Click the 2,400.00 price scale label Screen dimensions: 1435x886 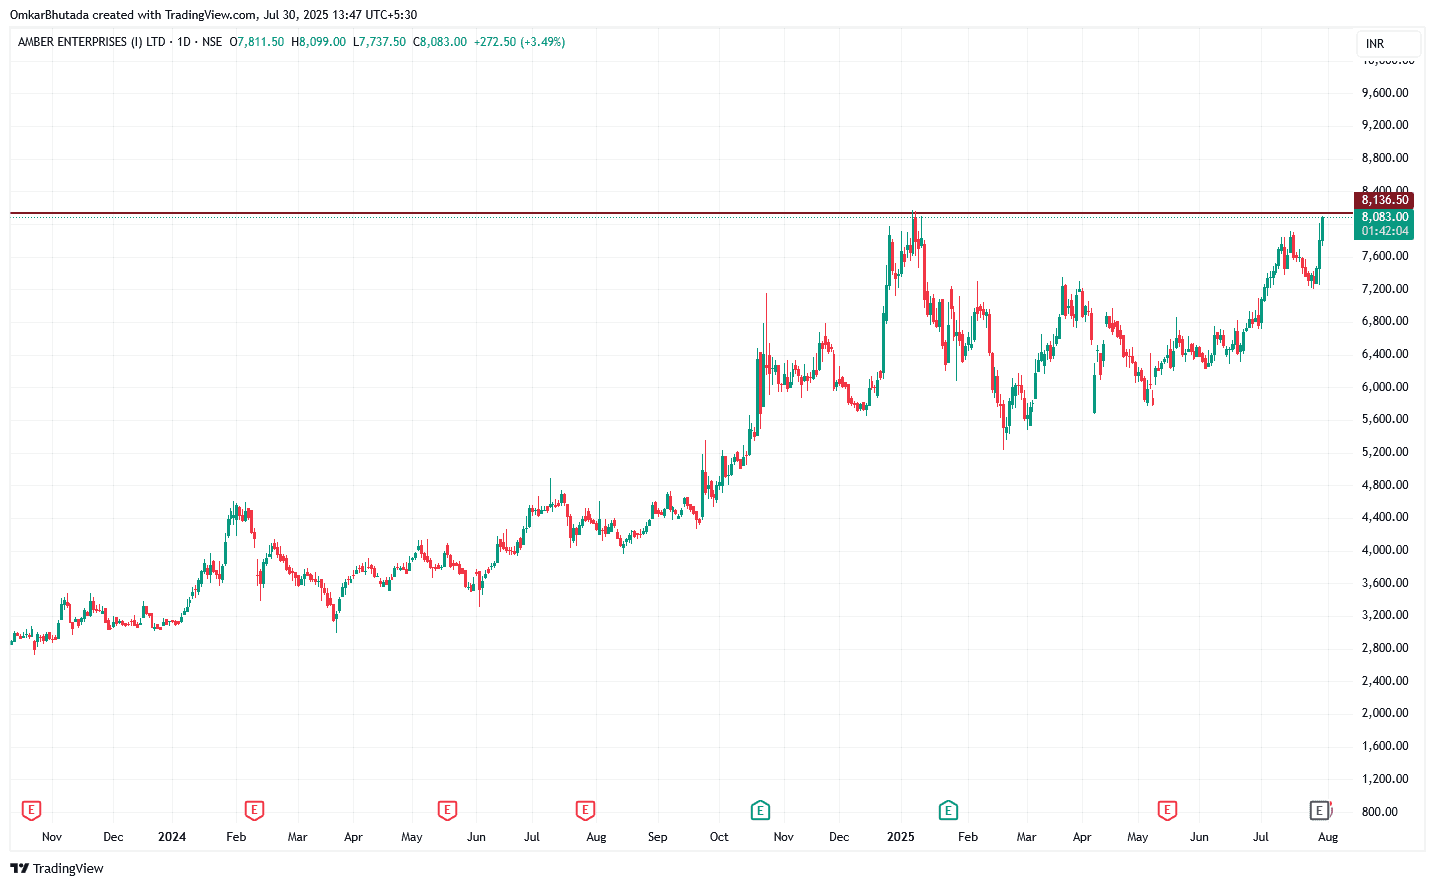point(1385,681)
